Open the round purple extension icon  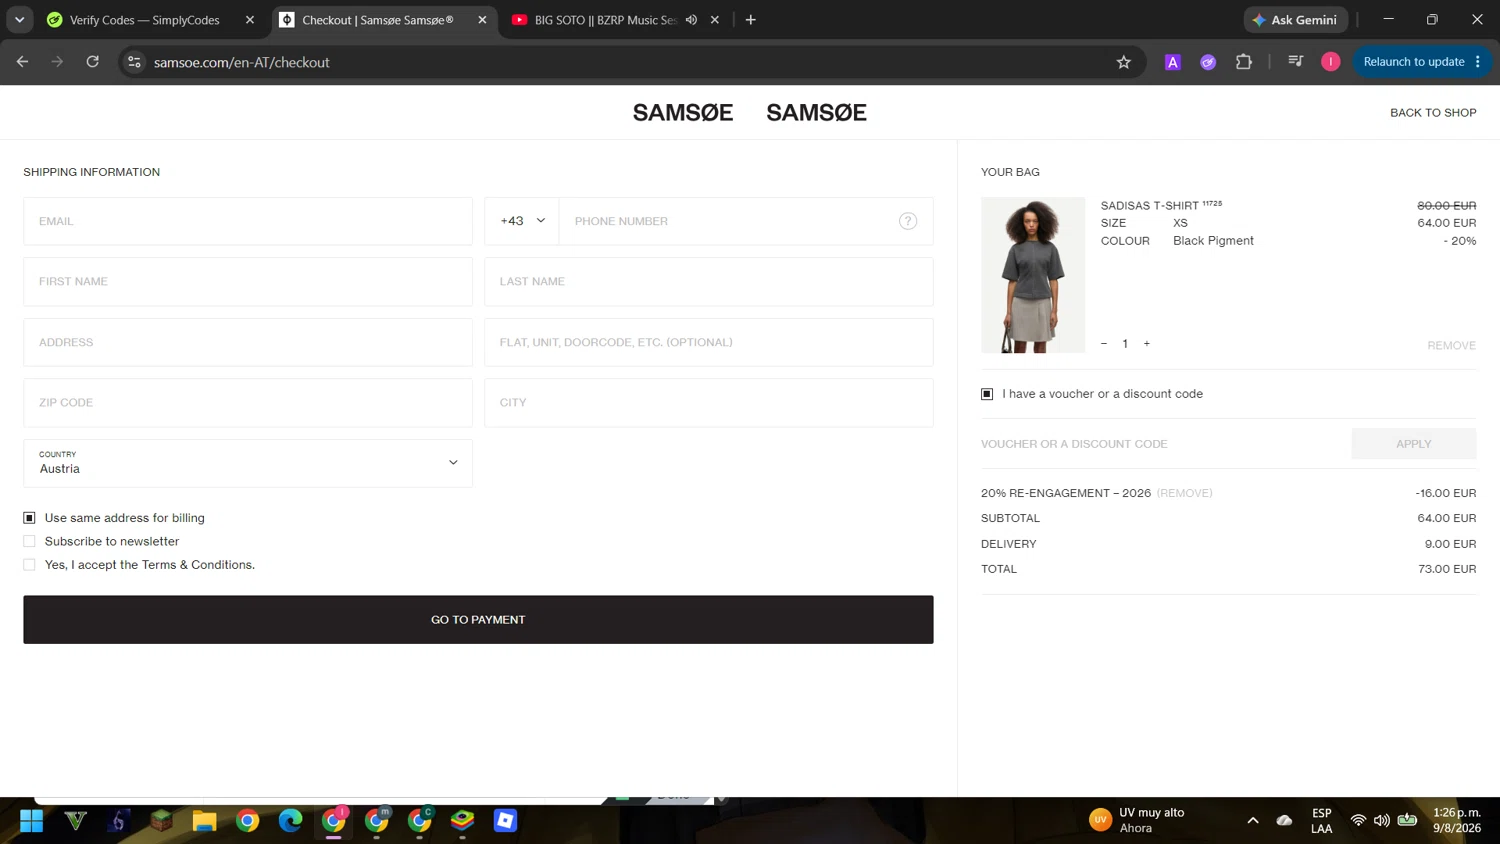[x=1208, y=62]
